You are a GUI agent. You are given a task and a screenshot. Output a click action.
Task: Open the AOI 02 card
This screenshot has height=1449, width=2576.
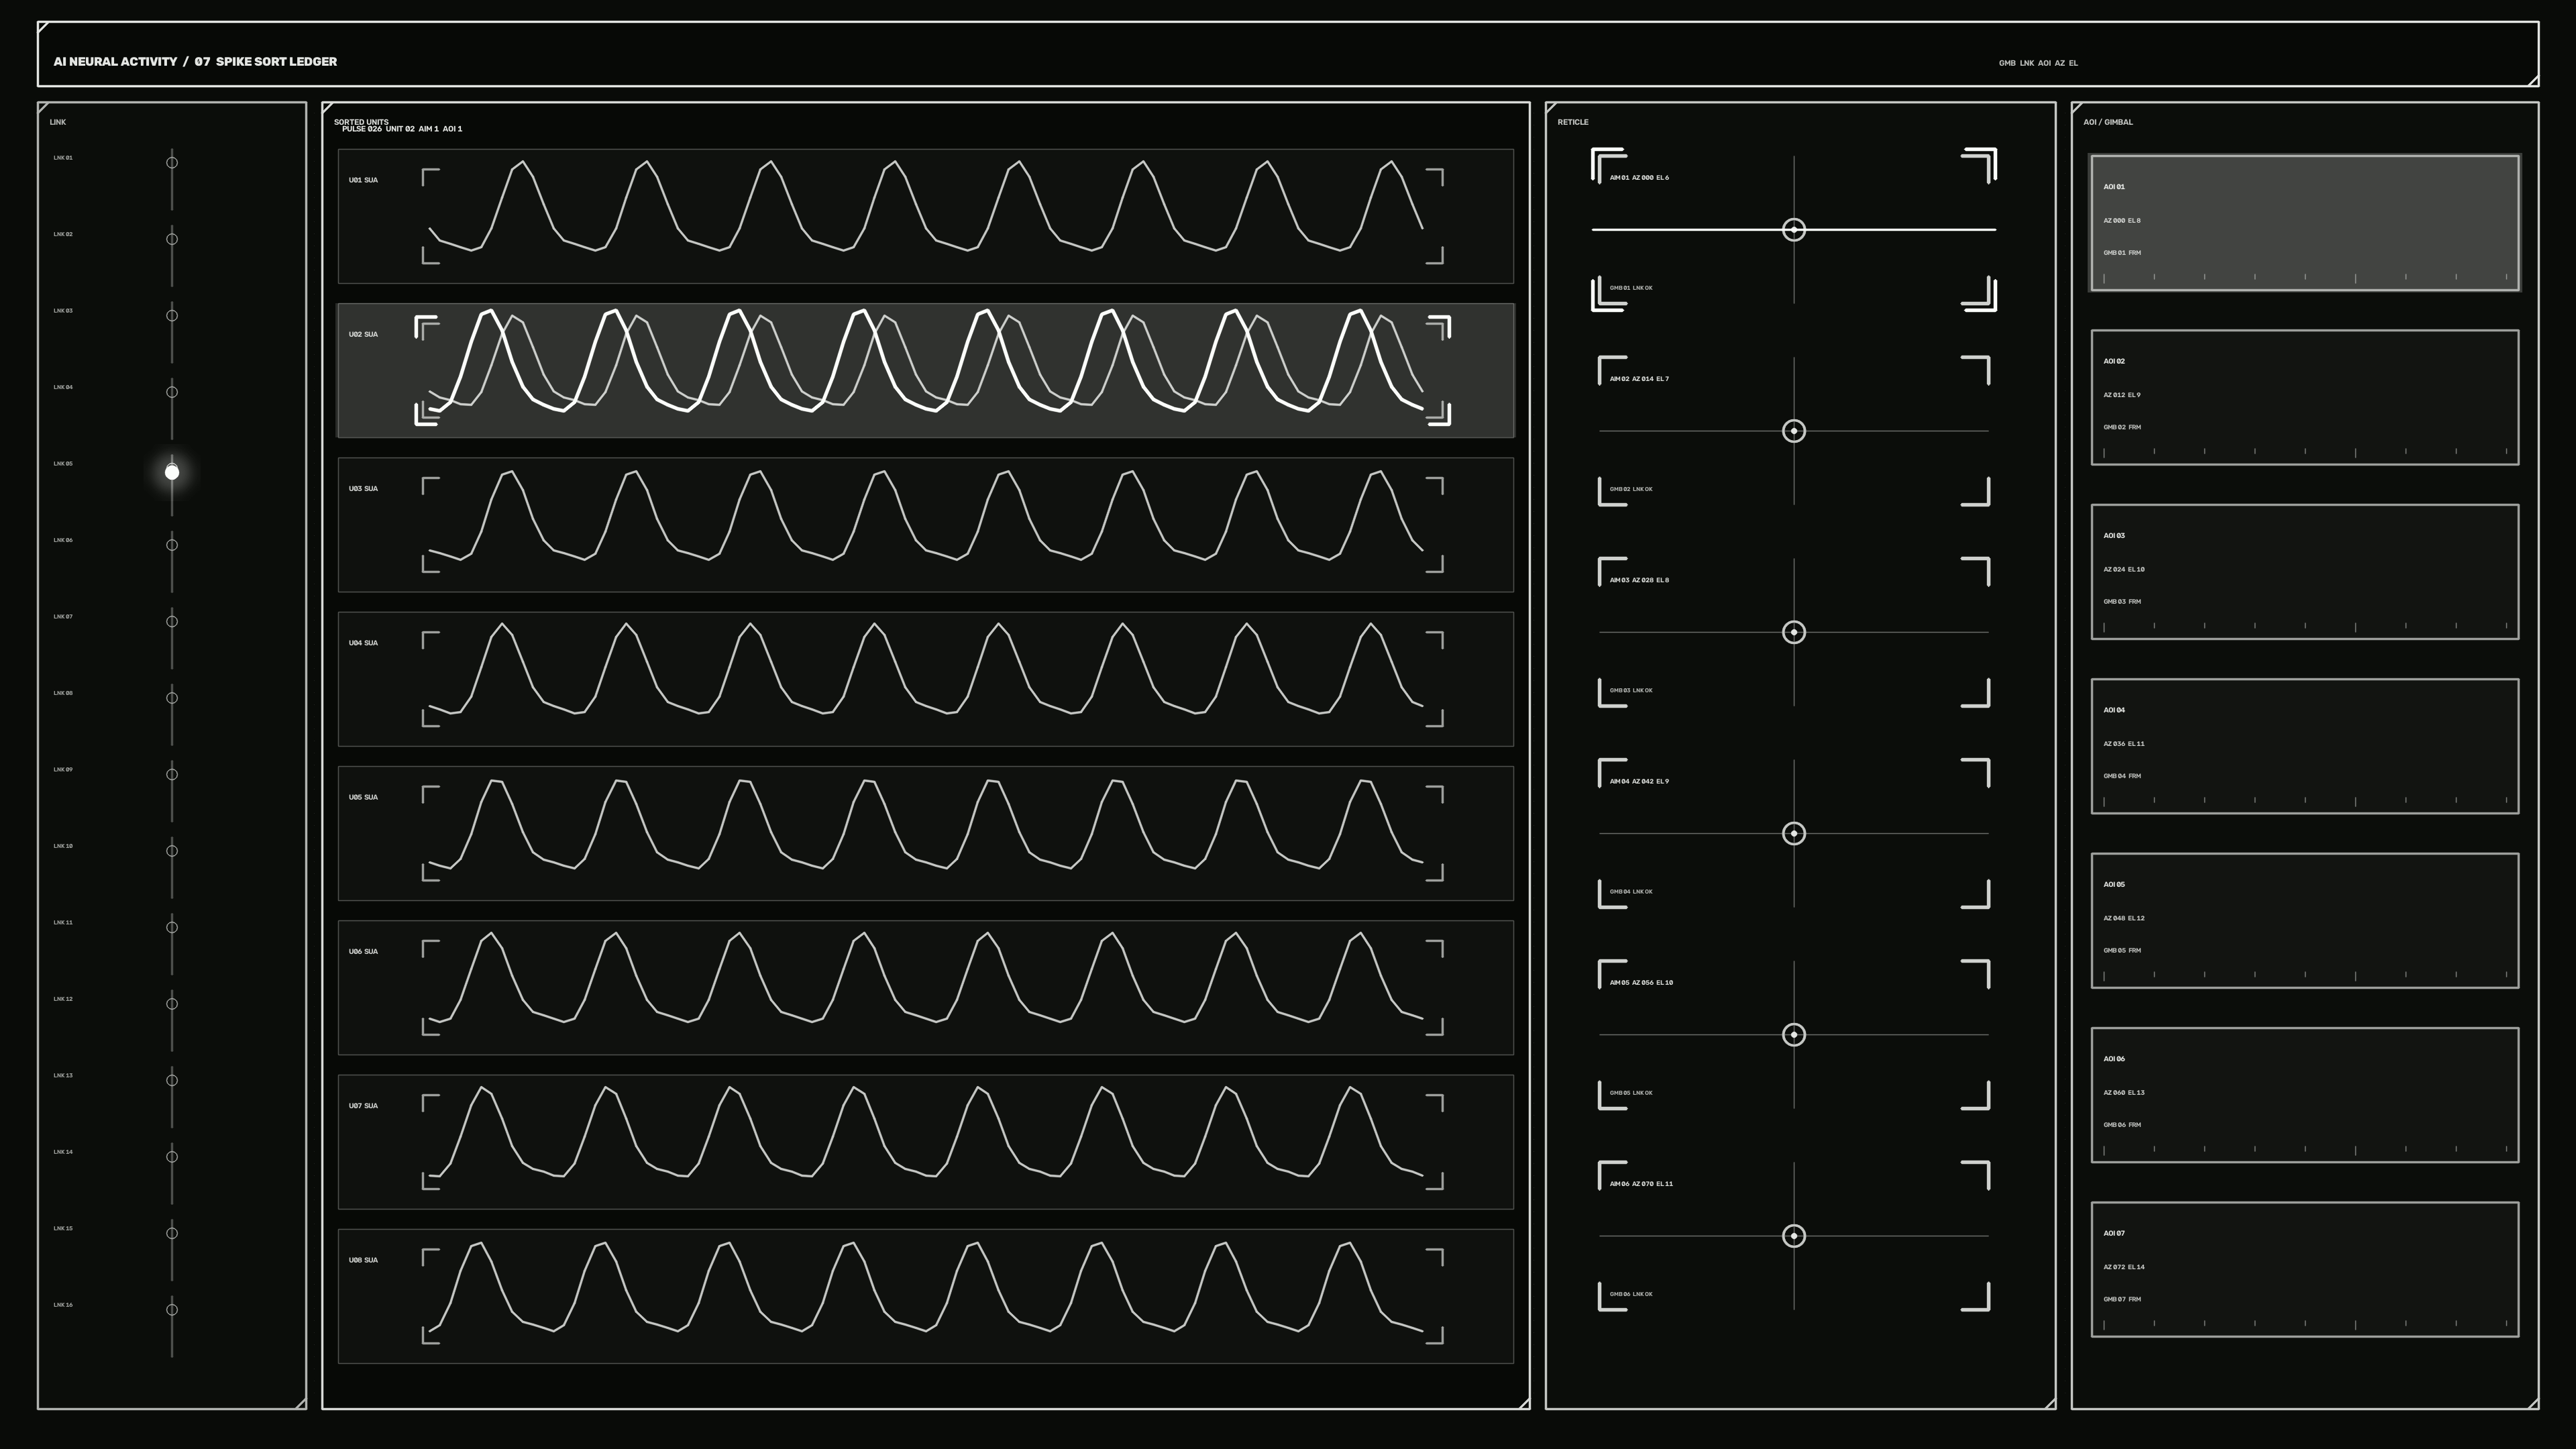pyautogui.click(x=2304, y=397)
